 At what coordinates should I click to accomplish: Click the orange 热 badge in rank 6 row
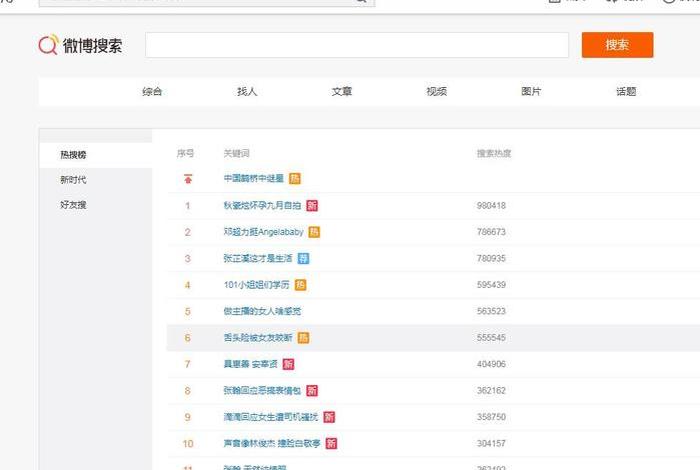click(303, 338)
